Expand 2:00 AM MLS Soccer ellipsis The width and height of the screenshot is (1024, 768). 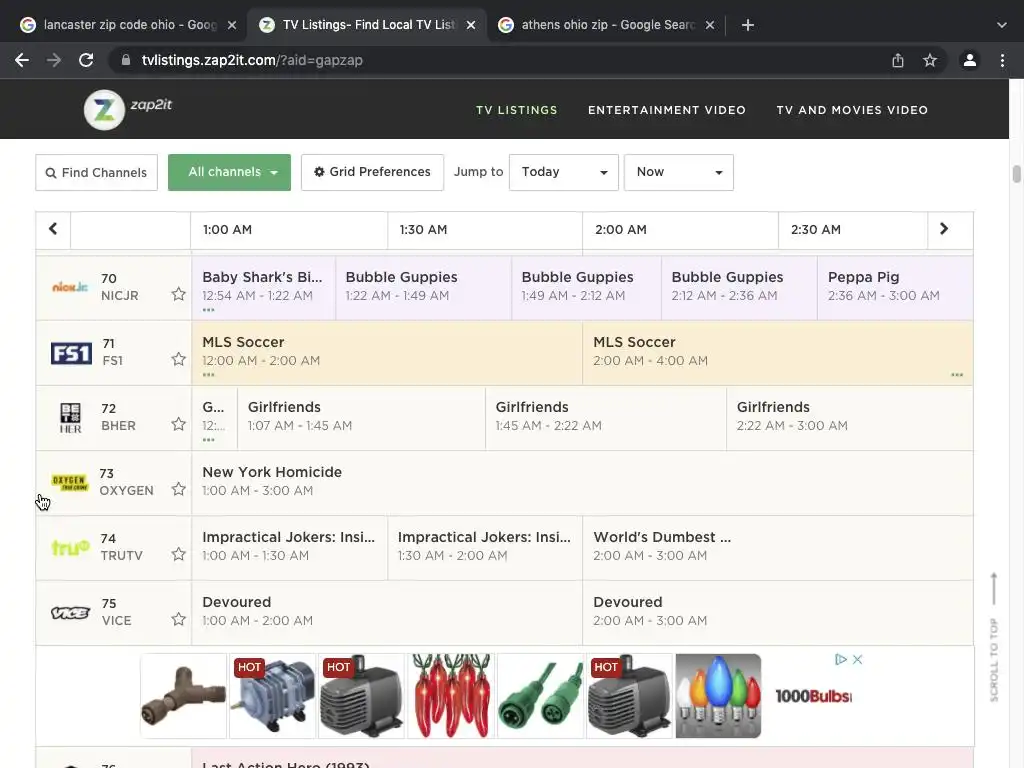tap(957, 375)
